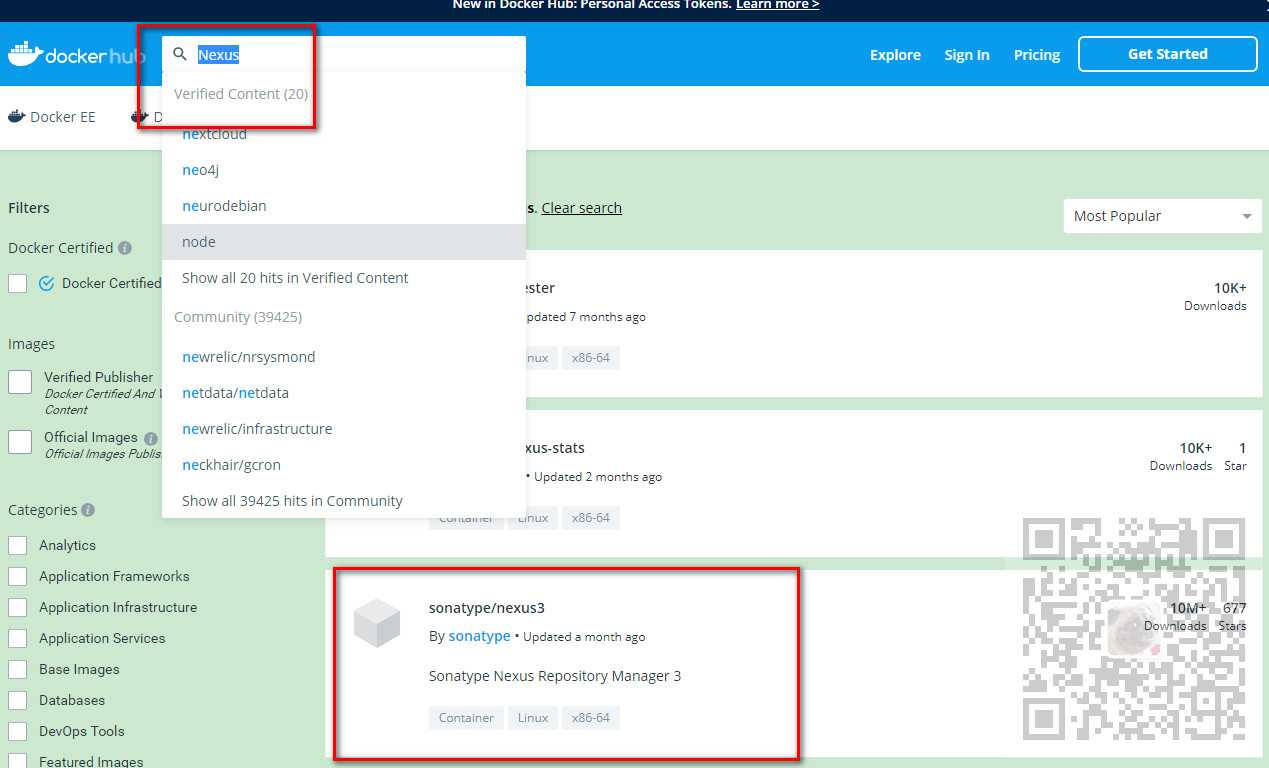The height and width of the screenshot is (768, 1269).
Task: Click info icon beside Official Images
Action: tap(150, 438)
